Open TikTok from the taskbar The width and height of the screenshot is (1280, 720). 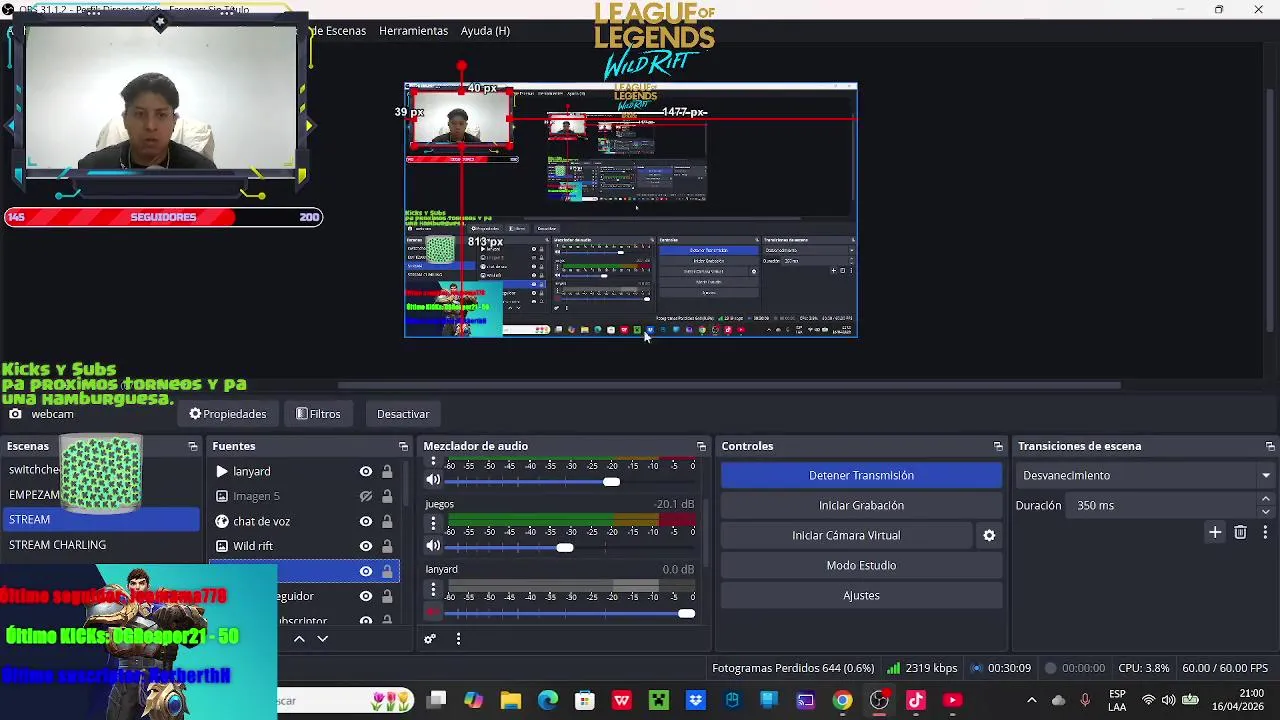pos(916,700)
